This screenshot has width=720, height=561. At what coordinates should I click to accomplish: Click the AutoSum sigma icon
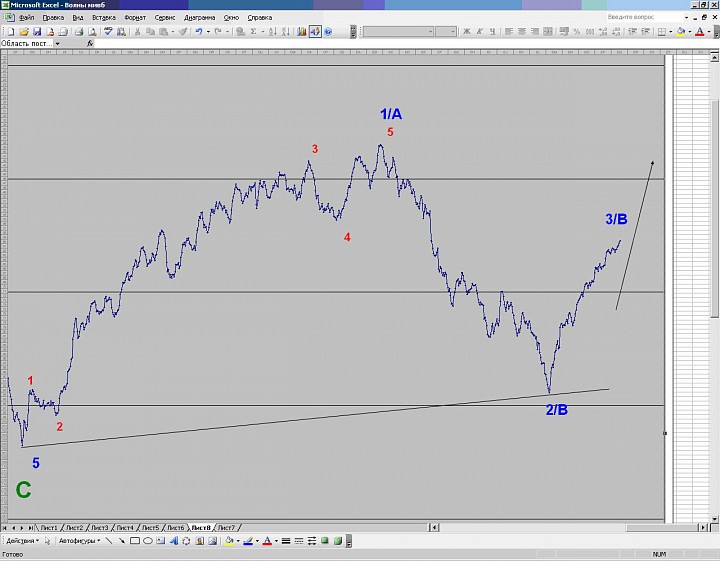253,31
